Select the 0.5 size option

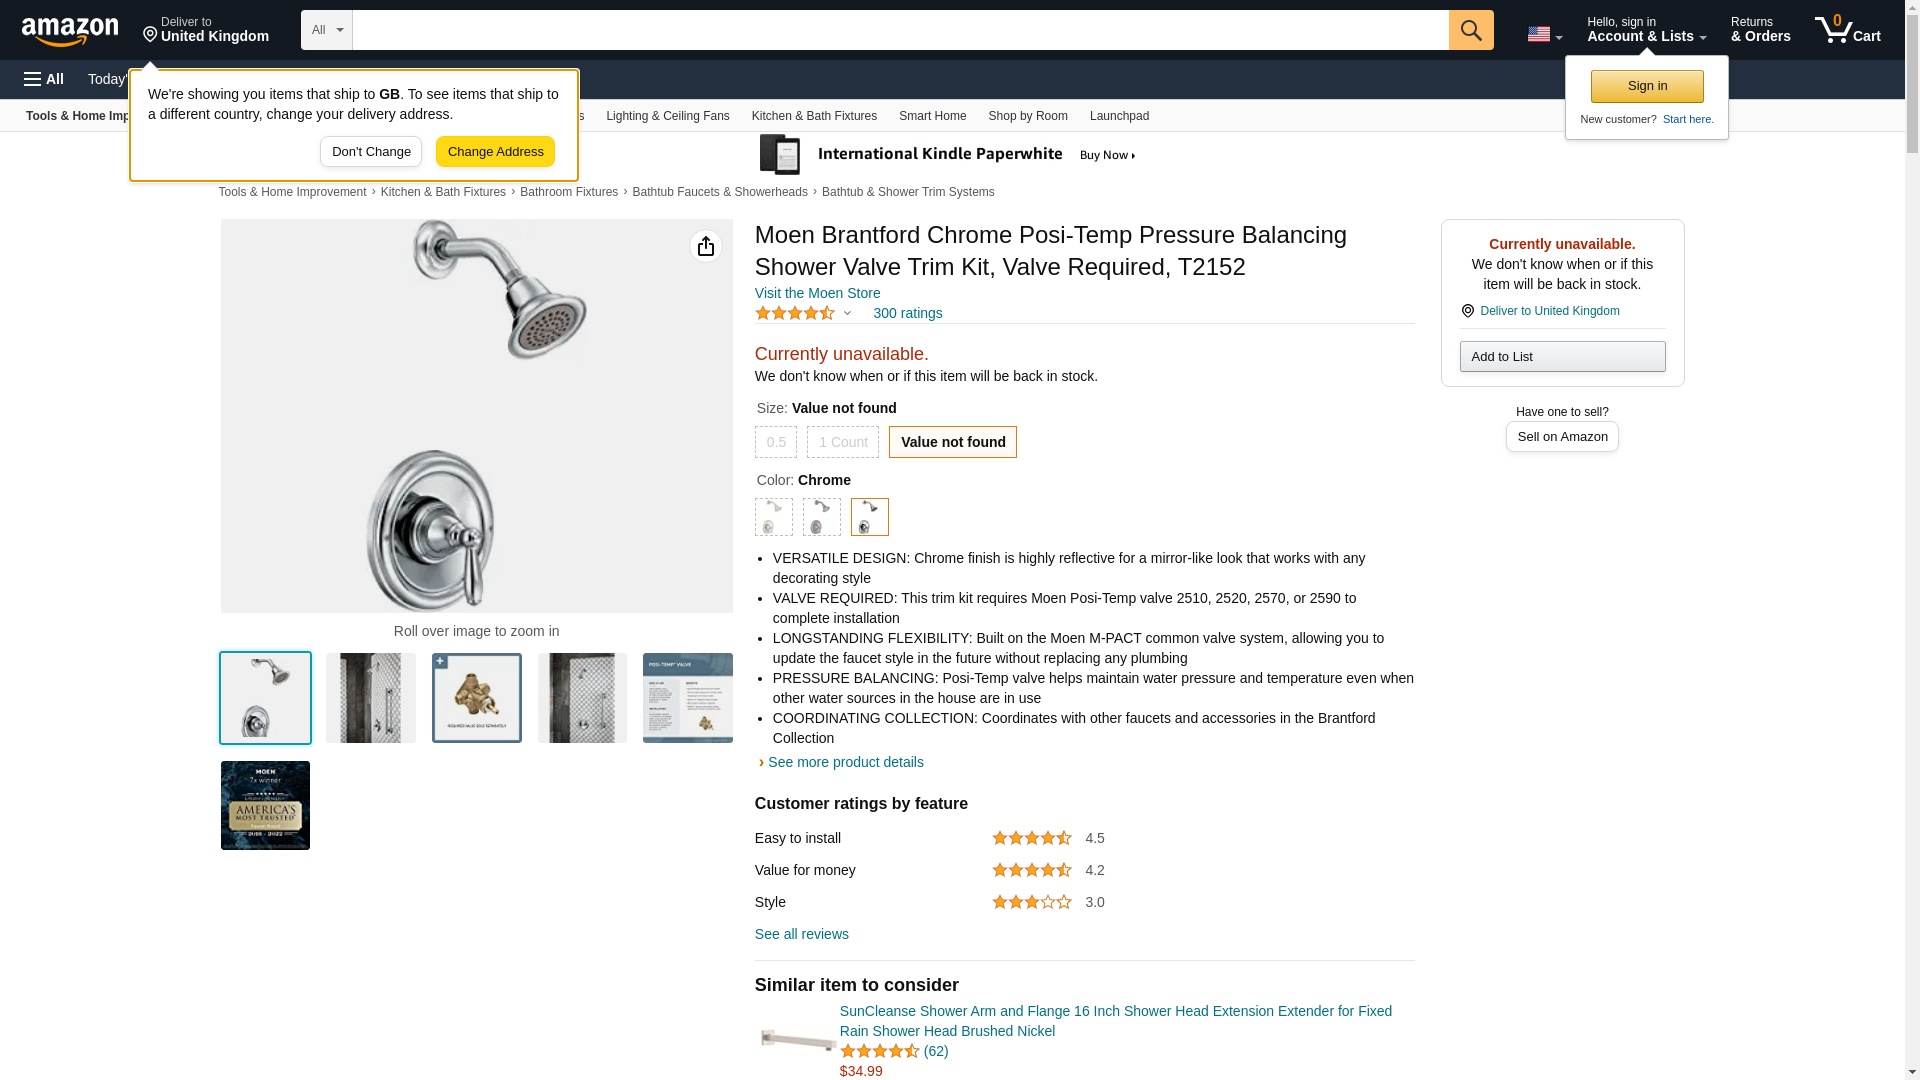(x=775, y=442)
